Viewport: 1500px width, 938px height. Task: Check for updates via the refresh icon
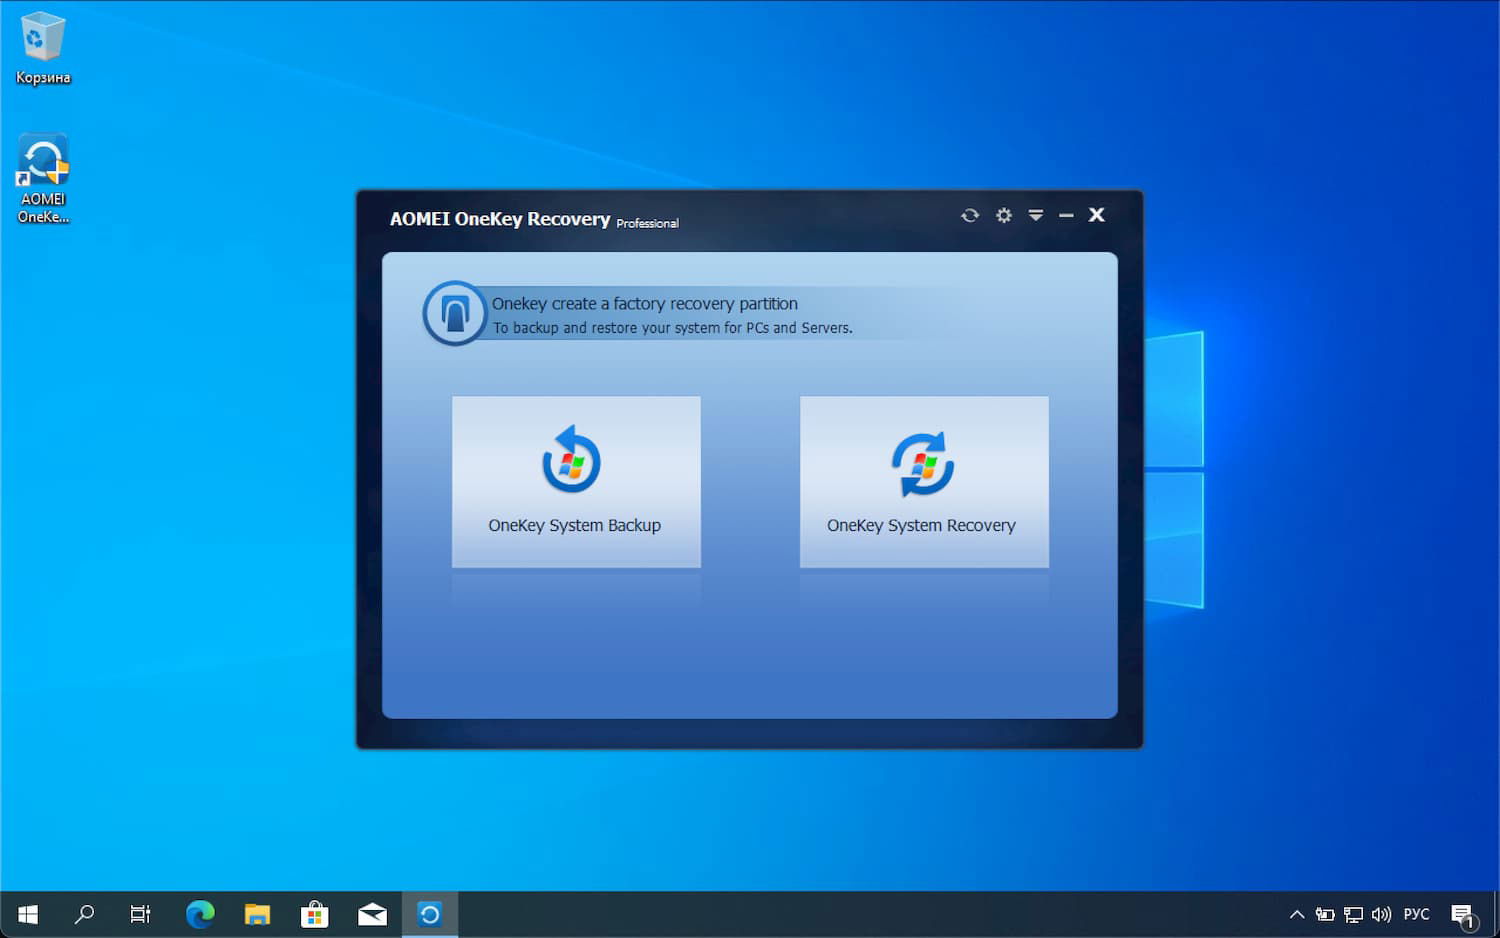point(969,215)
